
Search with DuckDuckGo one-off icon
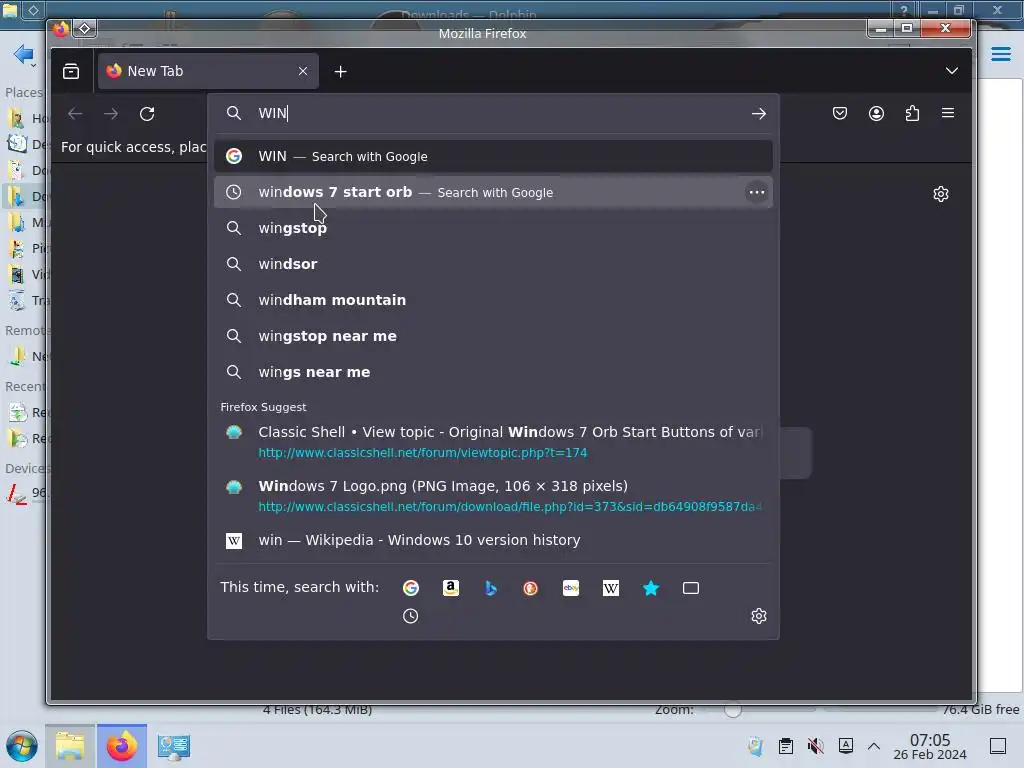530,588
